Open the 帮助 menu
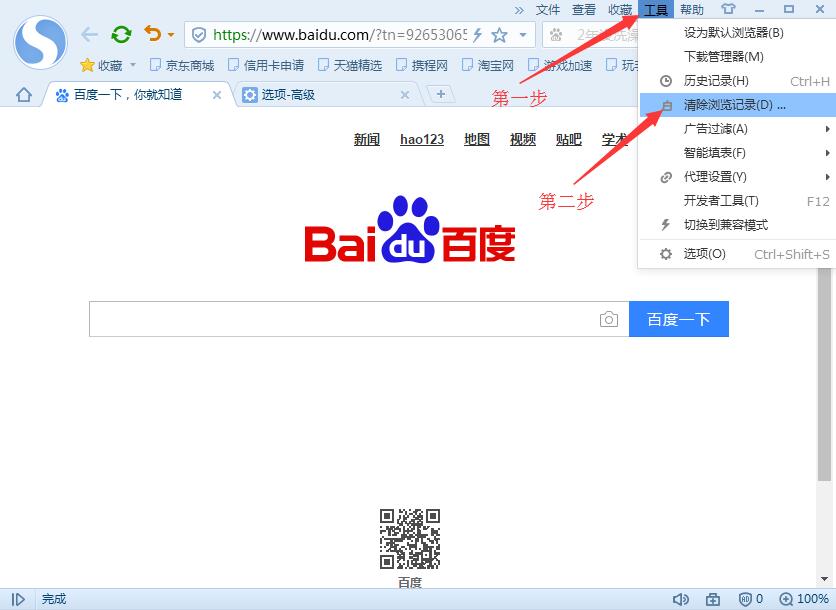The image size is (836, 610). pos(692,10)
